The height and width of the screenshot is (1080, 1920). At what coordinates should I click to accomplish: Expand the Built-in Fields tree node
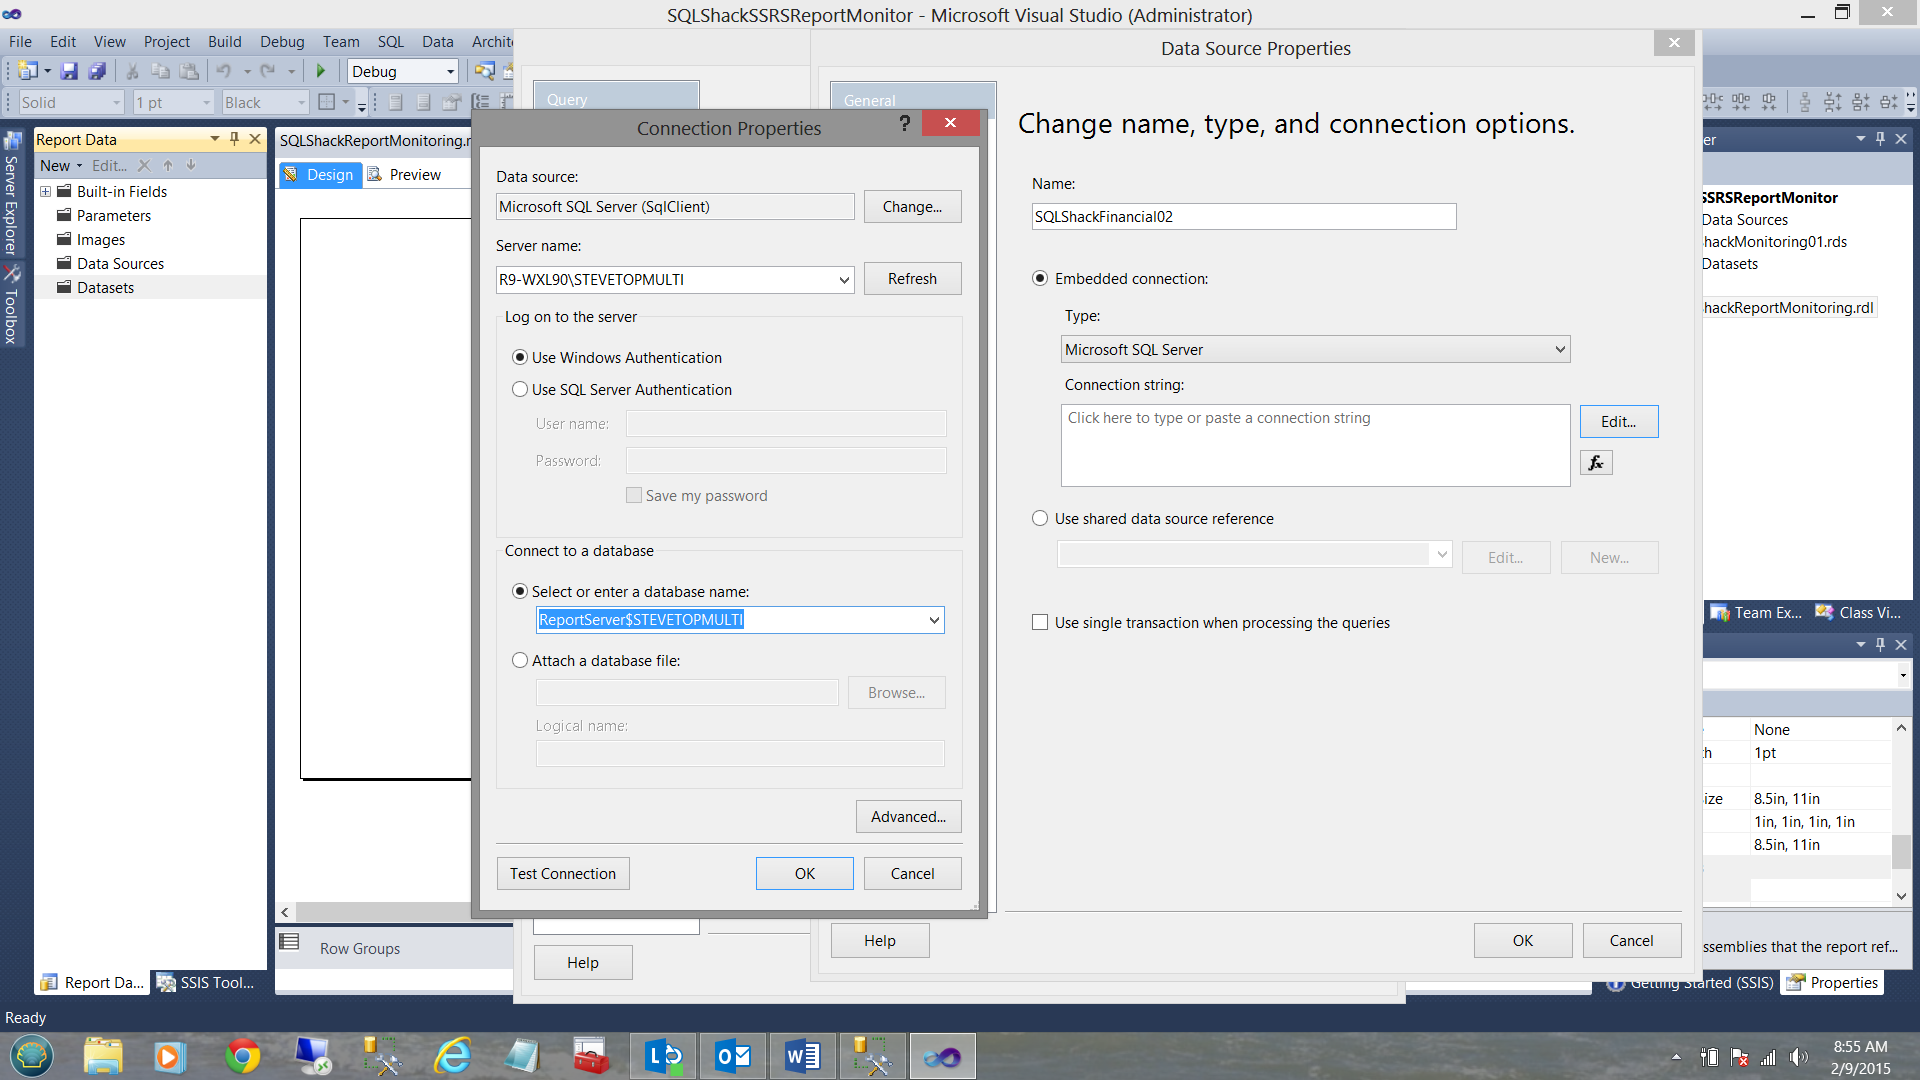click(x=45, y=192)
